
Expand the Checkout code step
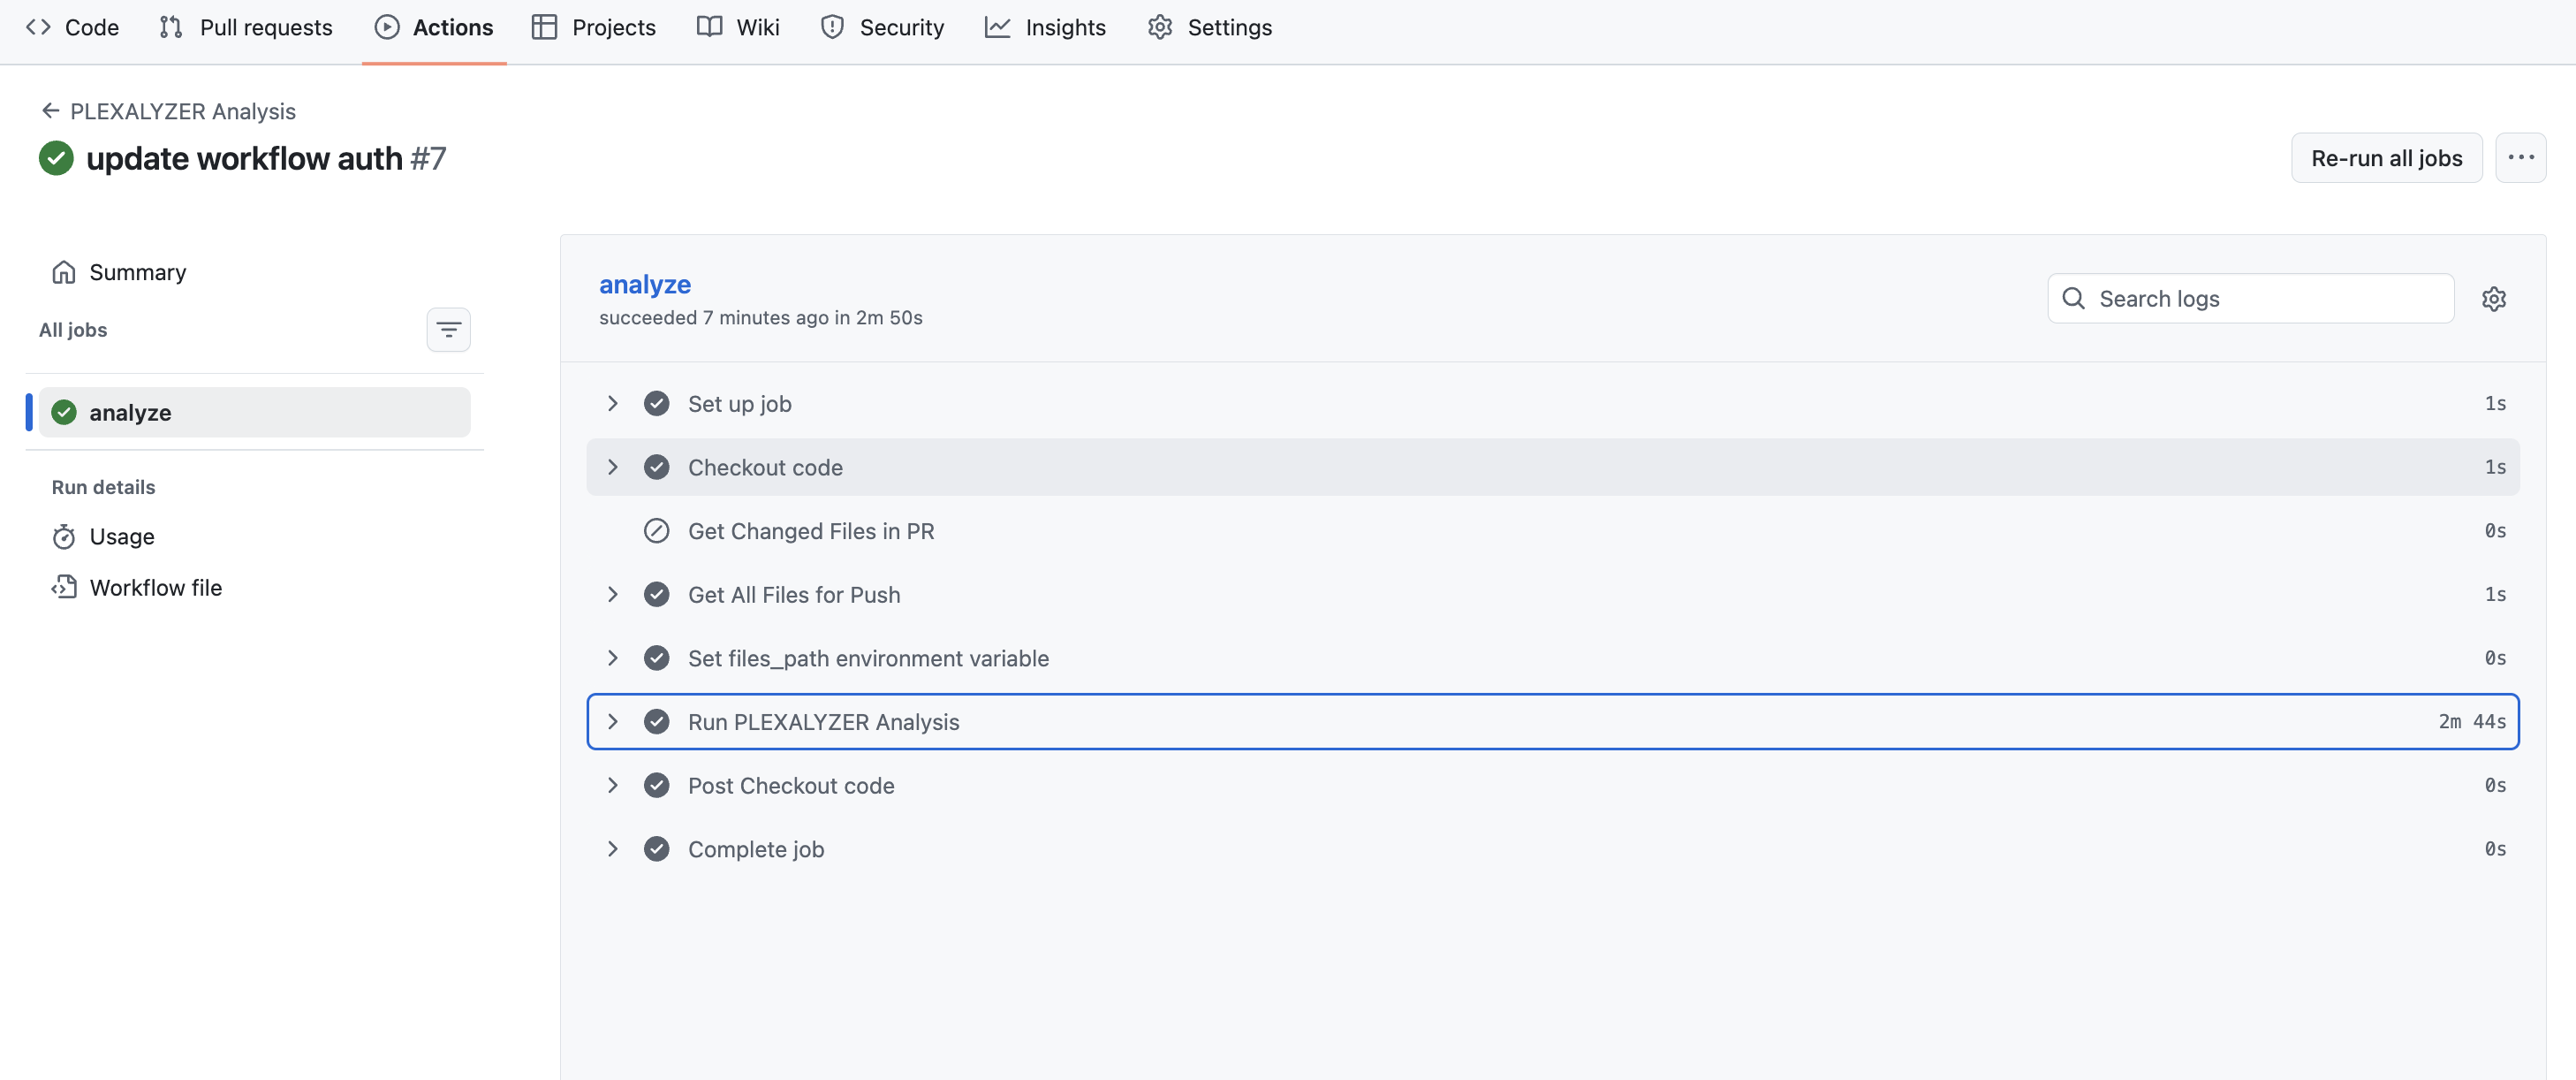click(x=613, y=467)
